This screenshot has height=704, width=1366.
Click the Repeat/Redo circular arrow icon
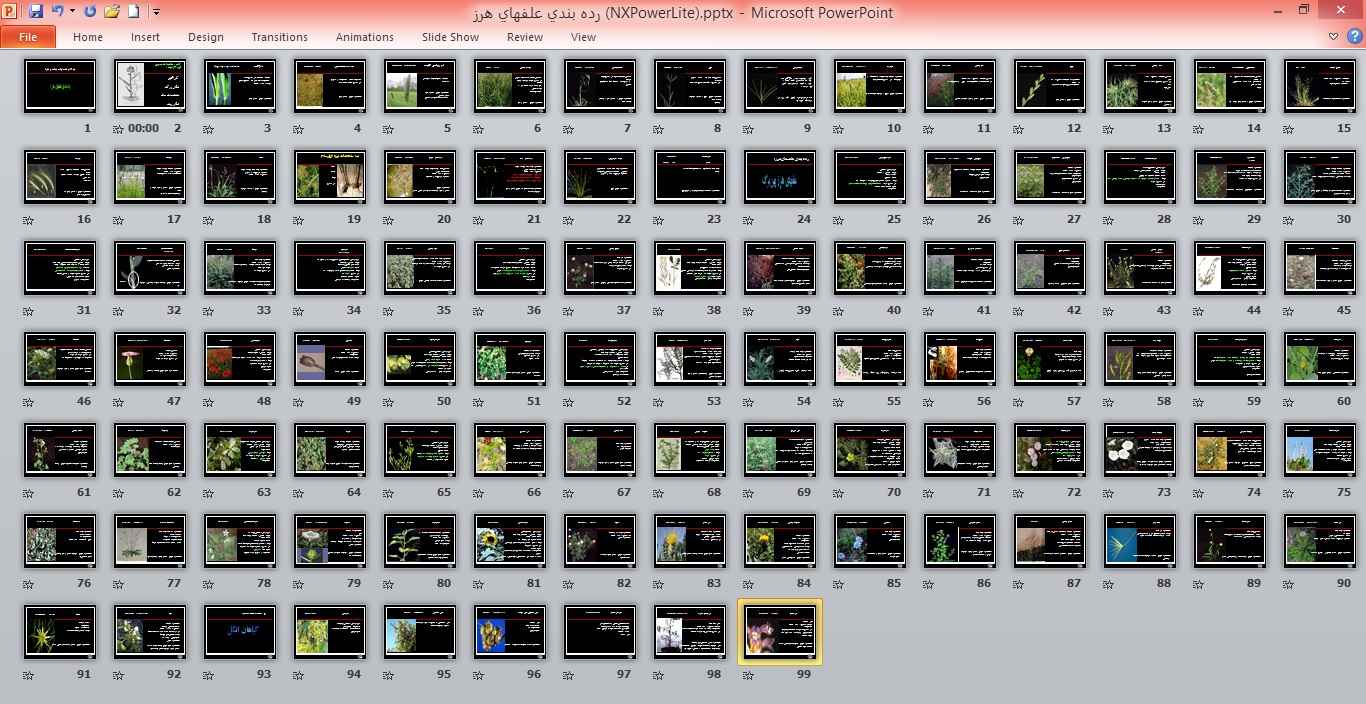tap(91, 12)
